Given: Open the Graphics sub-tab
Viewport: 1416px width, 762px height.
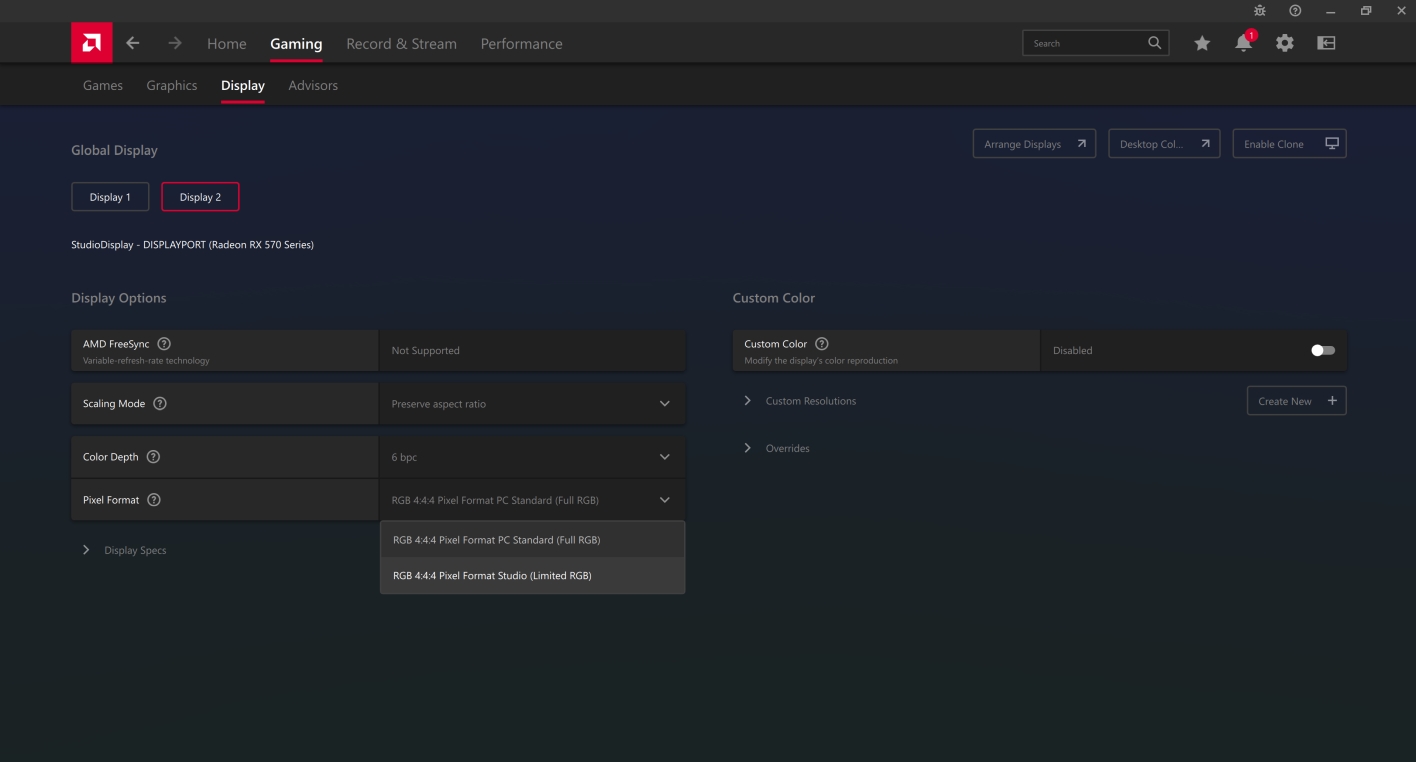Looking at the screenshot, I should 172,85.
